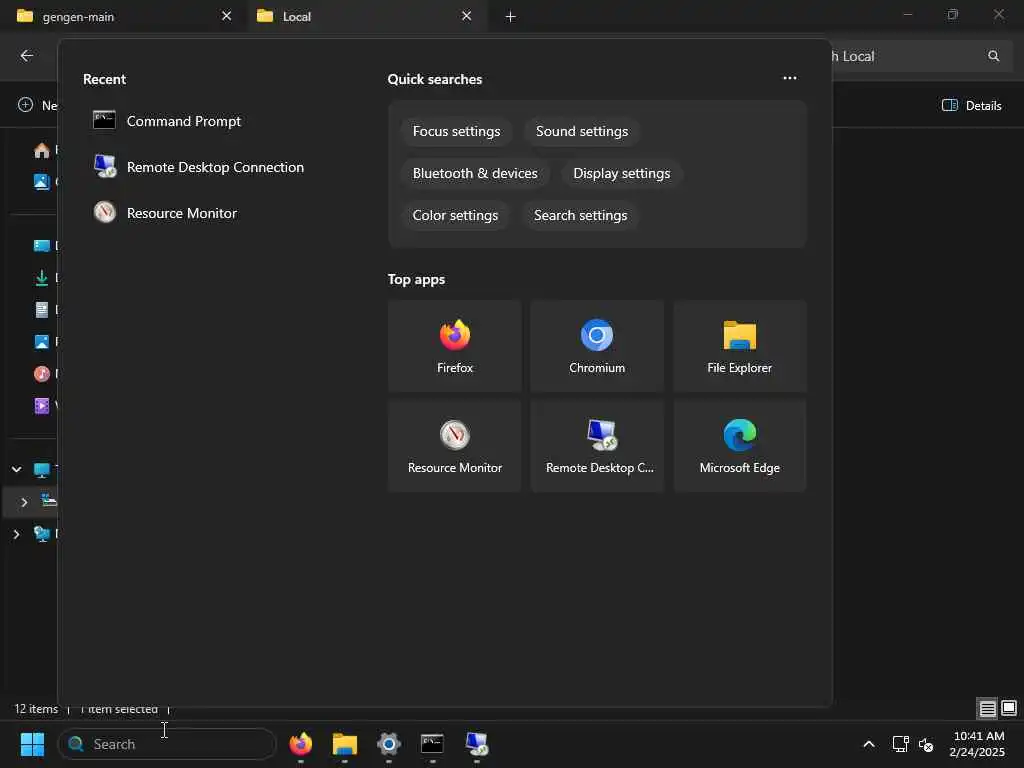This screenshot has width=1024, height=768.
Task: Go back in File Explorer
Action: pyautogui.click(x=27, y=56)
